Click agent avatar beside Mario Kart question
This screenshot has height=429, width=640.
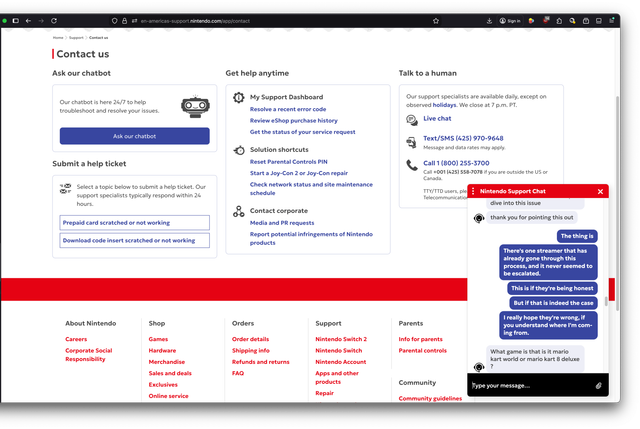point(479,367)
